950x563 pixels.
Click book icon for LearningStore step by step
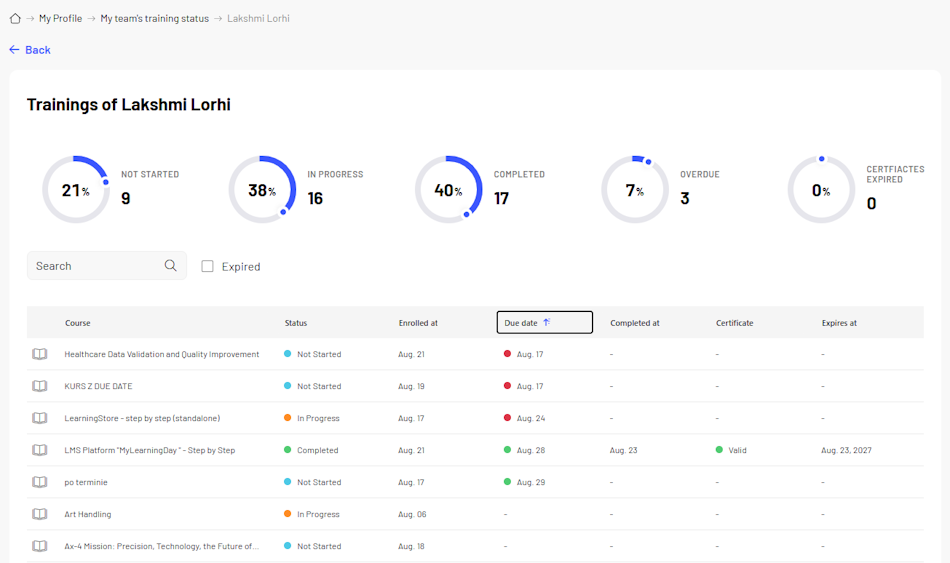point(39,418)
